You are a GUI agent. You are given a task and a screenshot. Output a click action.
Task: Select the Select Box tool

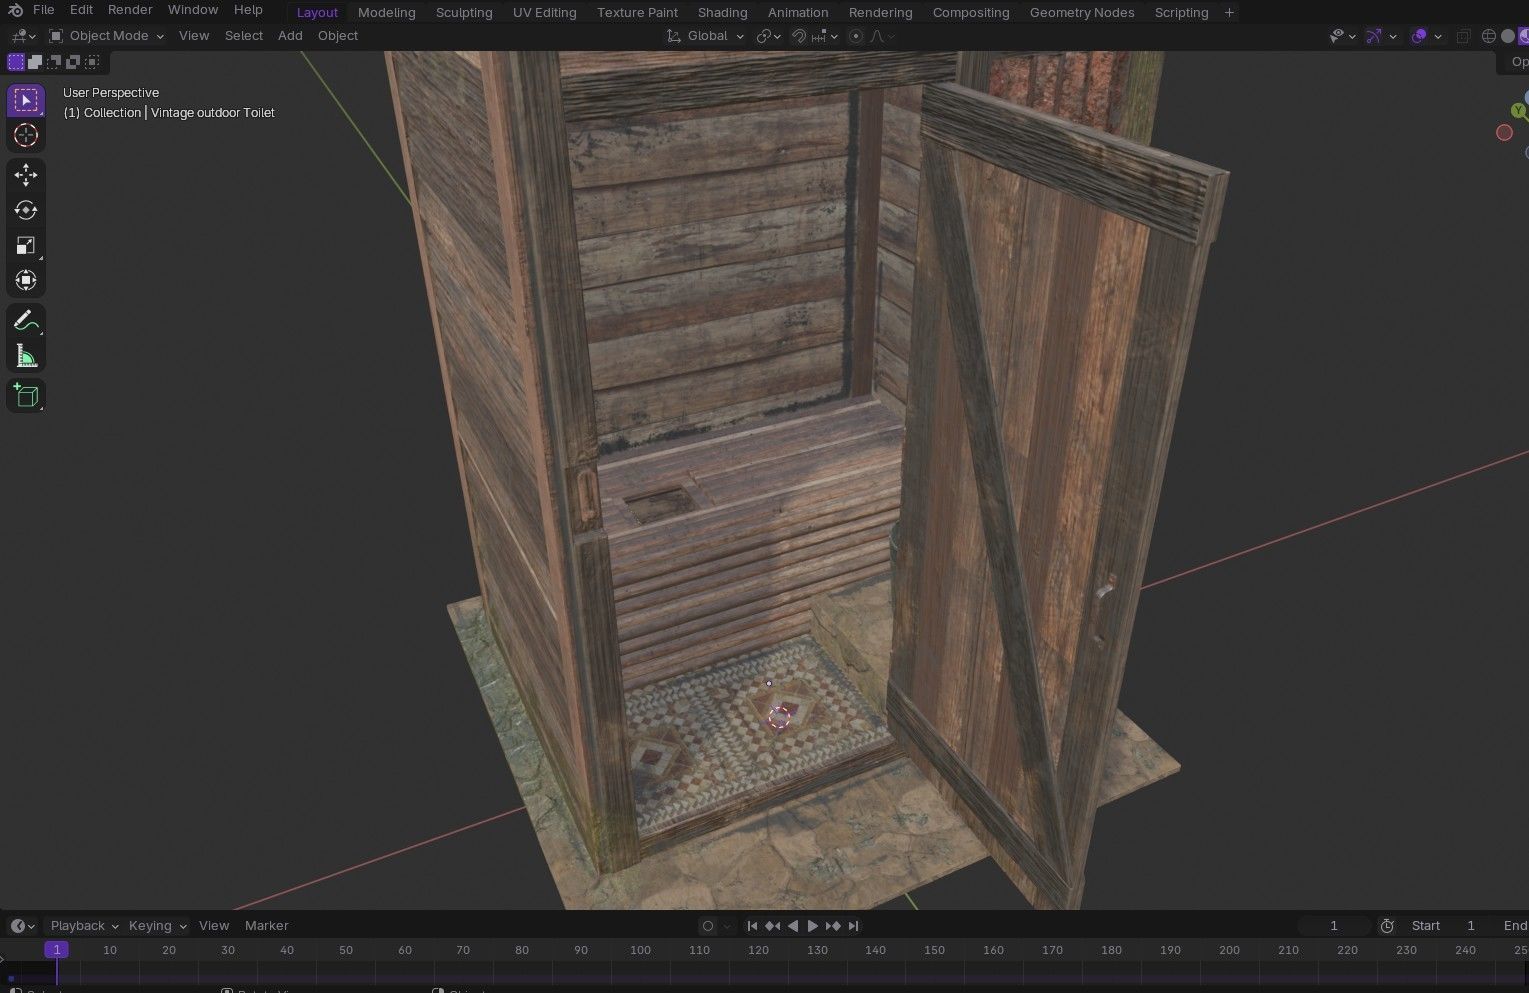tap(26, 100)
